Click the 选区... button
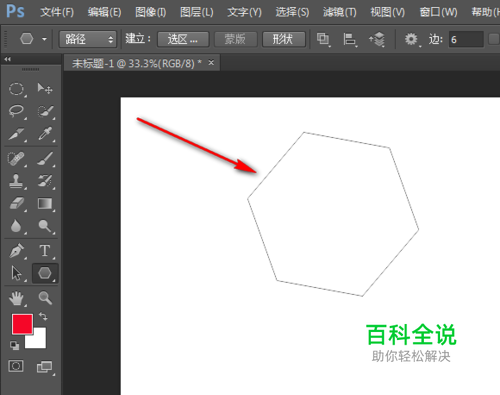This screenshot has height=395, width=500. coord(183,39)
